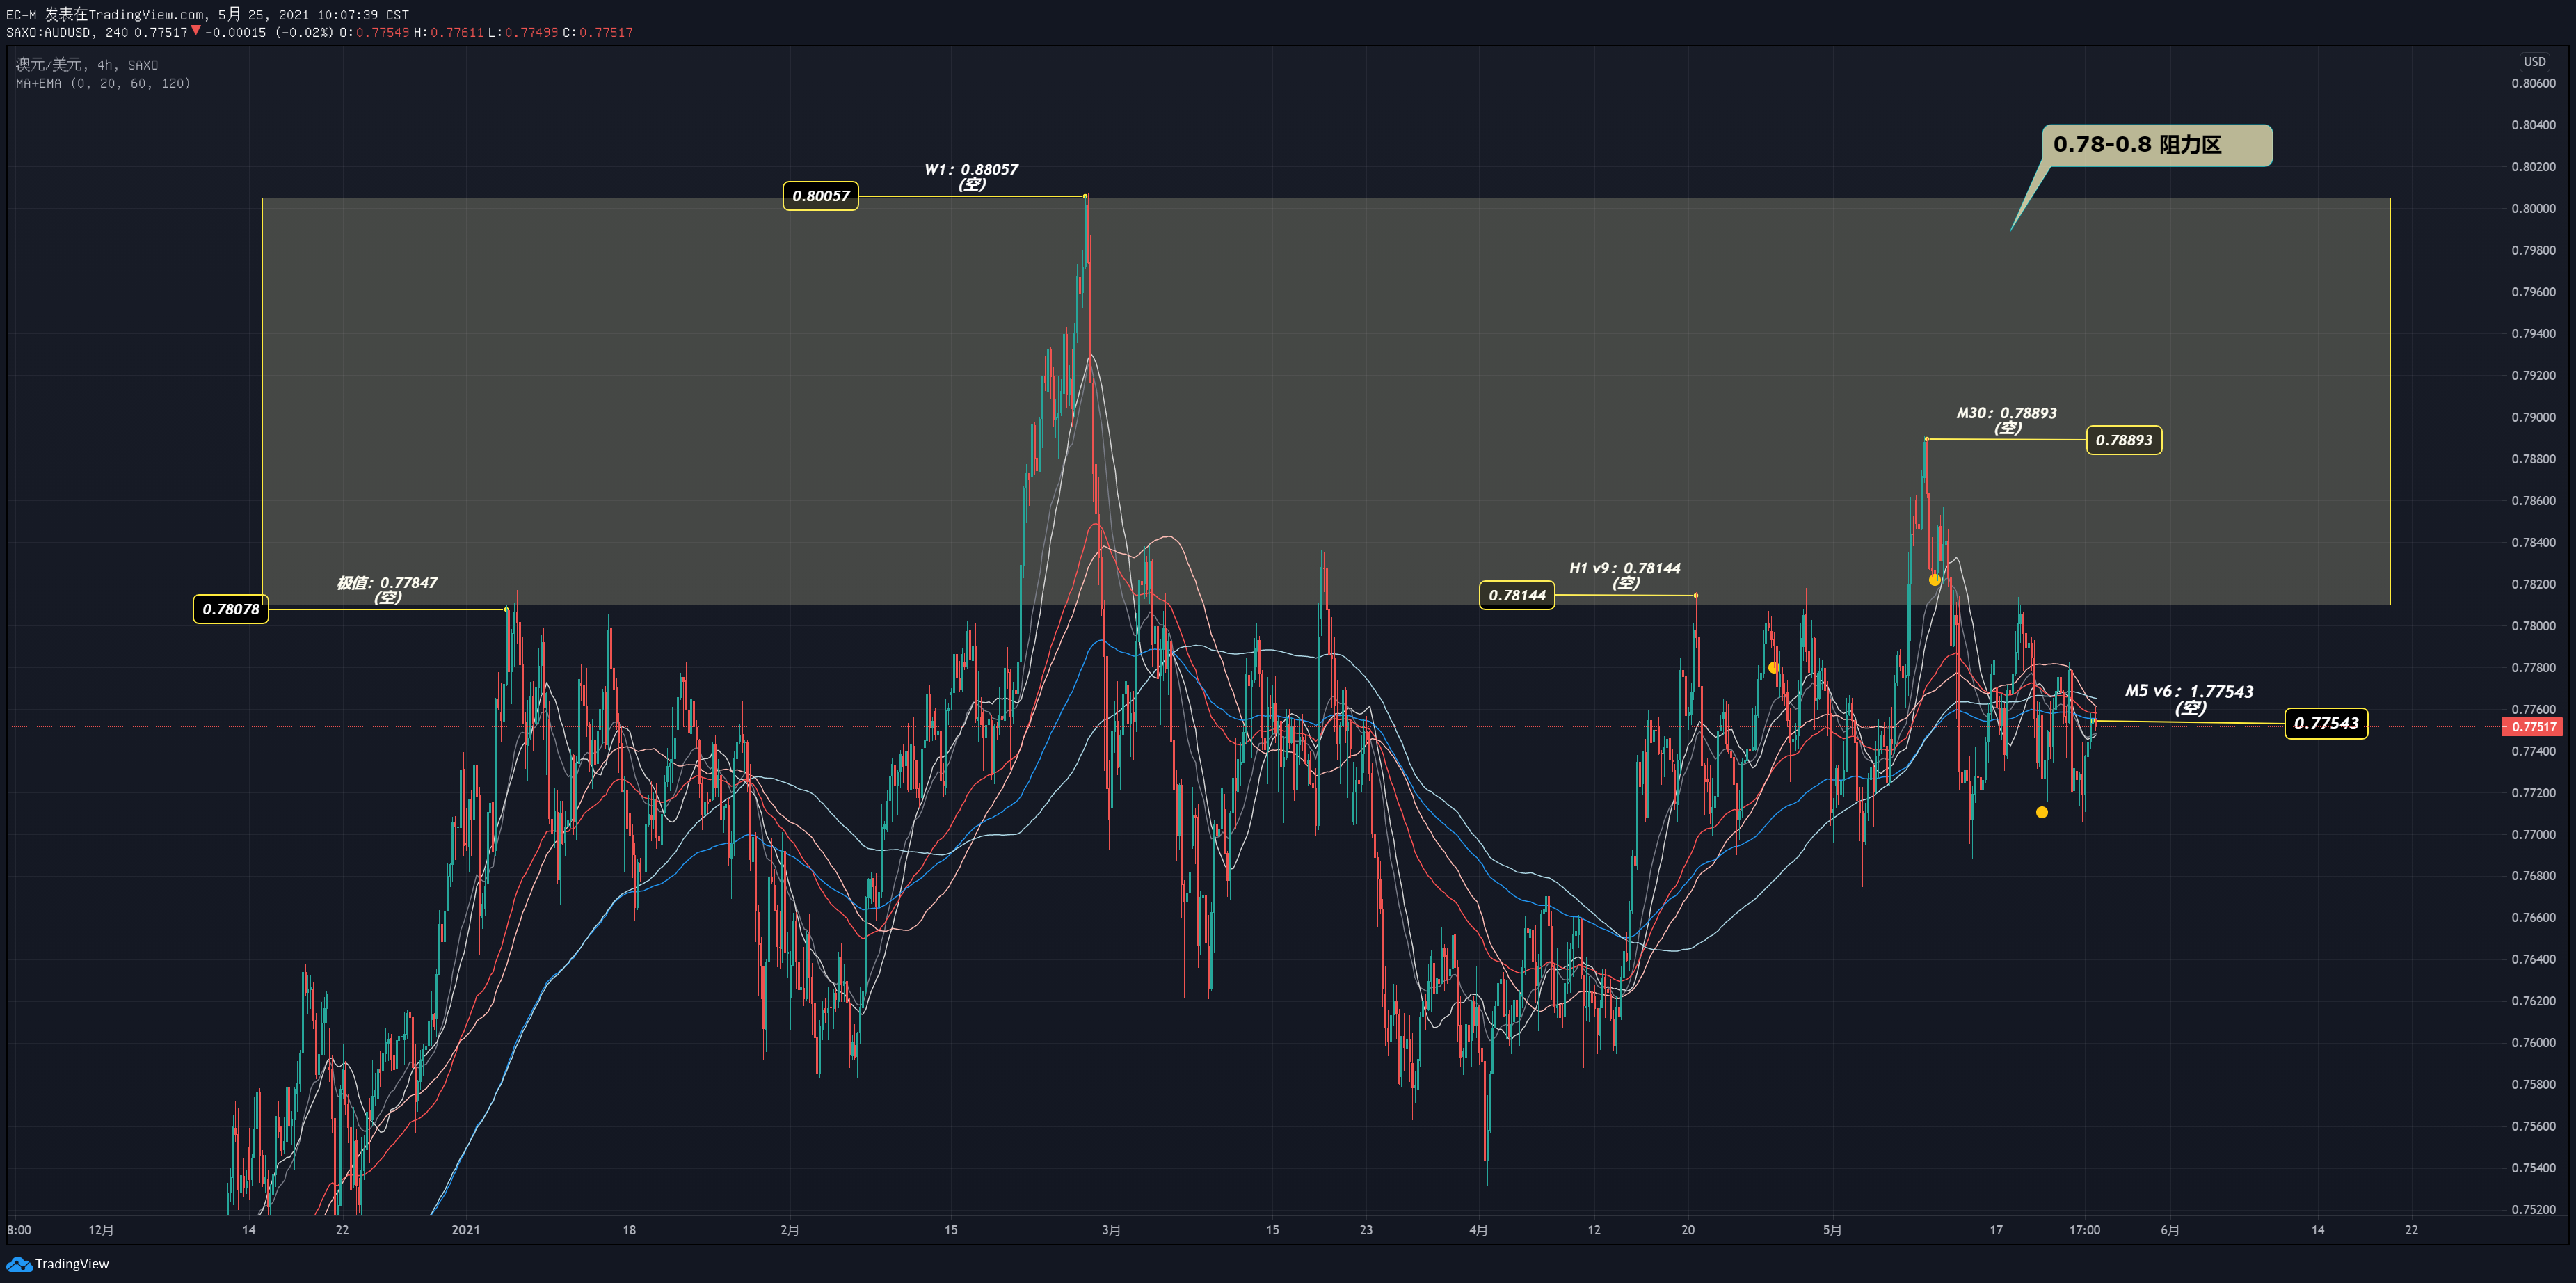Image resolution: width=2576 pixels, height=1283 pixels.
Task: Click the 0.80057 price label
Action: tap(820, 196)
